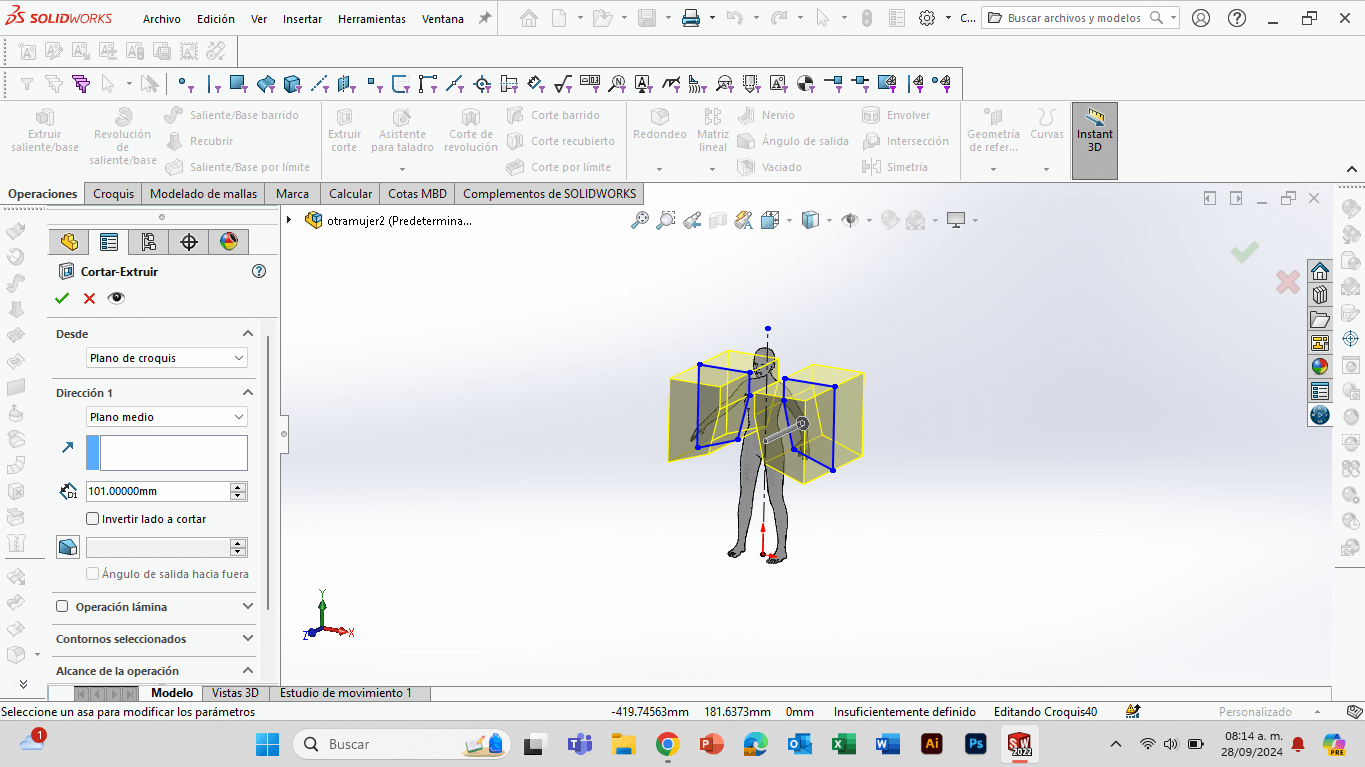Click Asistente para taladro button

click(x=402, y=131)
